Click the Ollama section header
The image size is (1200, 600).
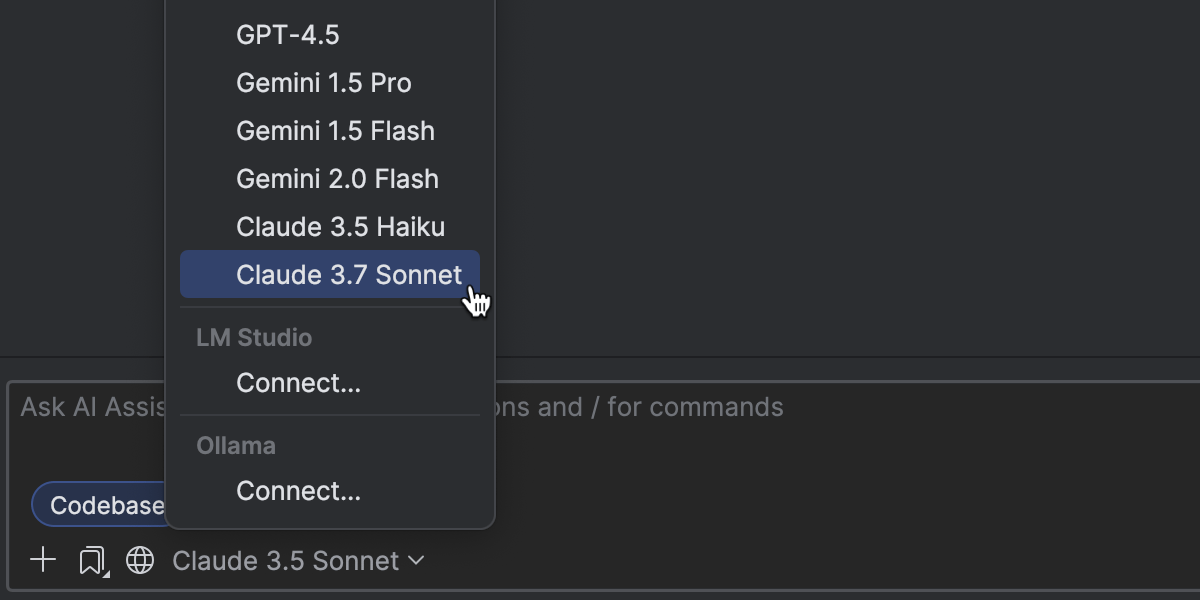click(x=236, y=446)
